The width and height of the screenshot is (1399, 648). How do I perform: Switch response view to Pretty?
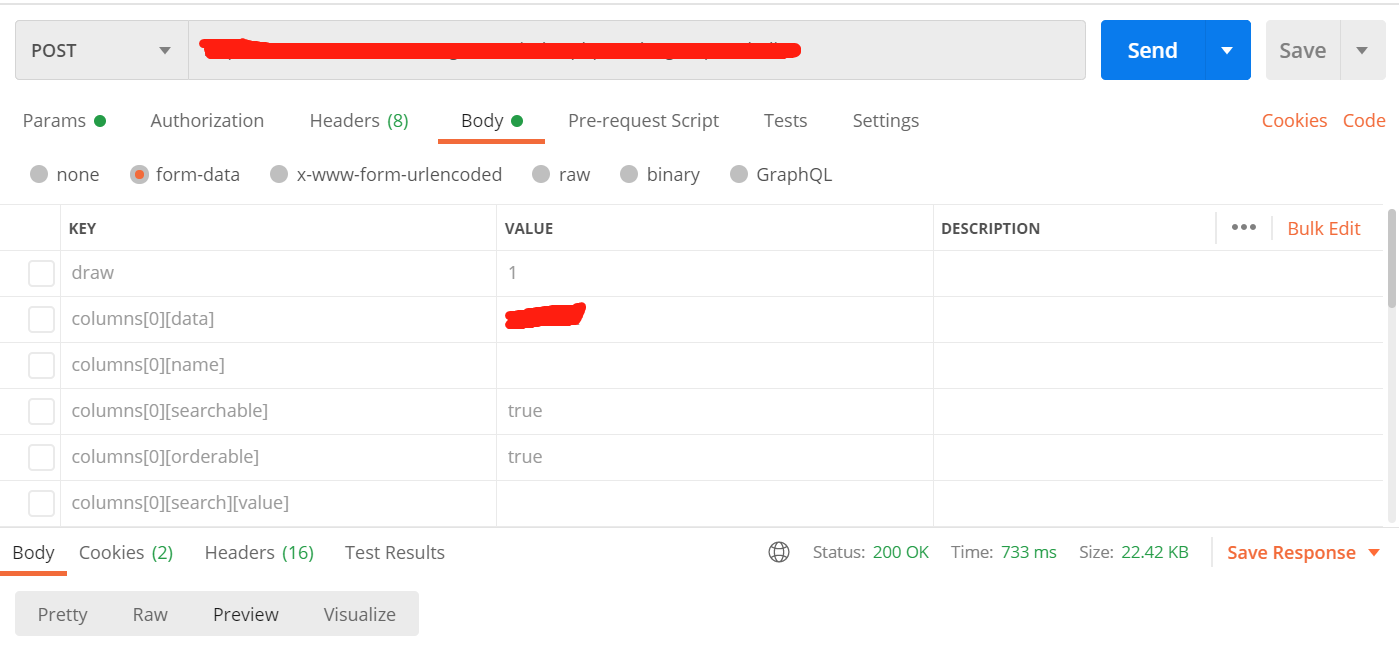click(62, 614)
